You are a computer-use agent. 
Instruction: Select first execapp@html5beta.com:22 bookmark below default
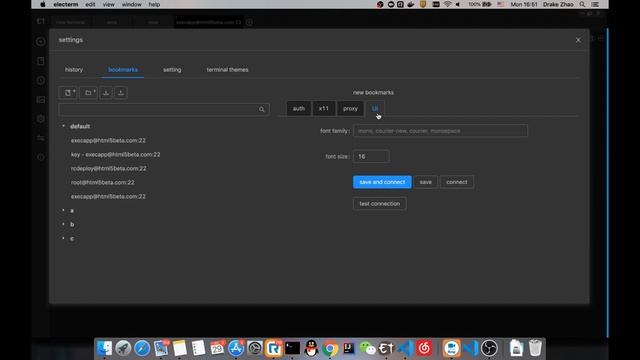point(108,140)
